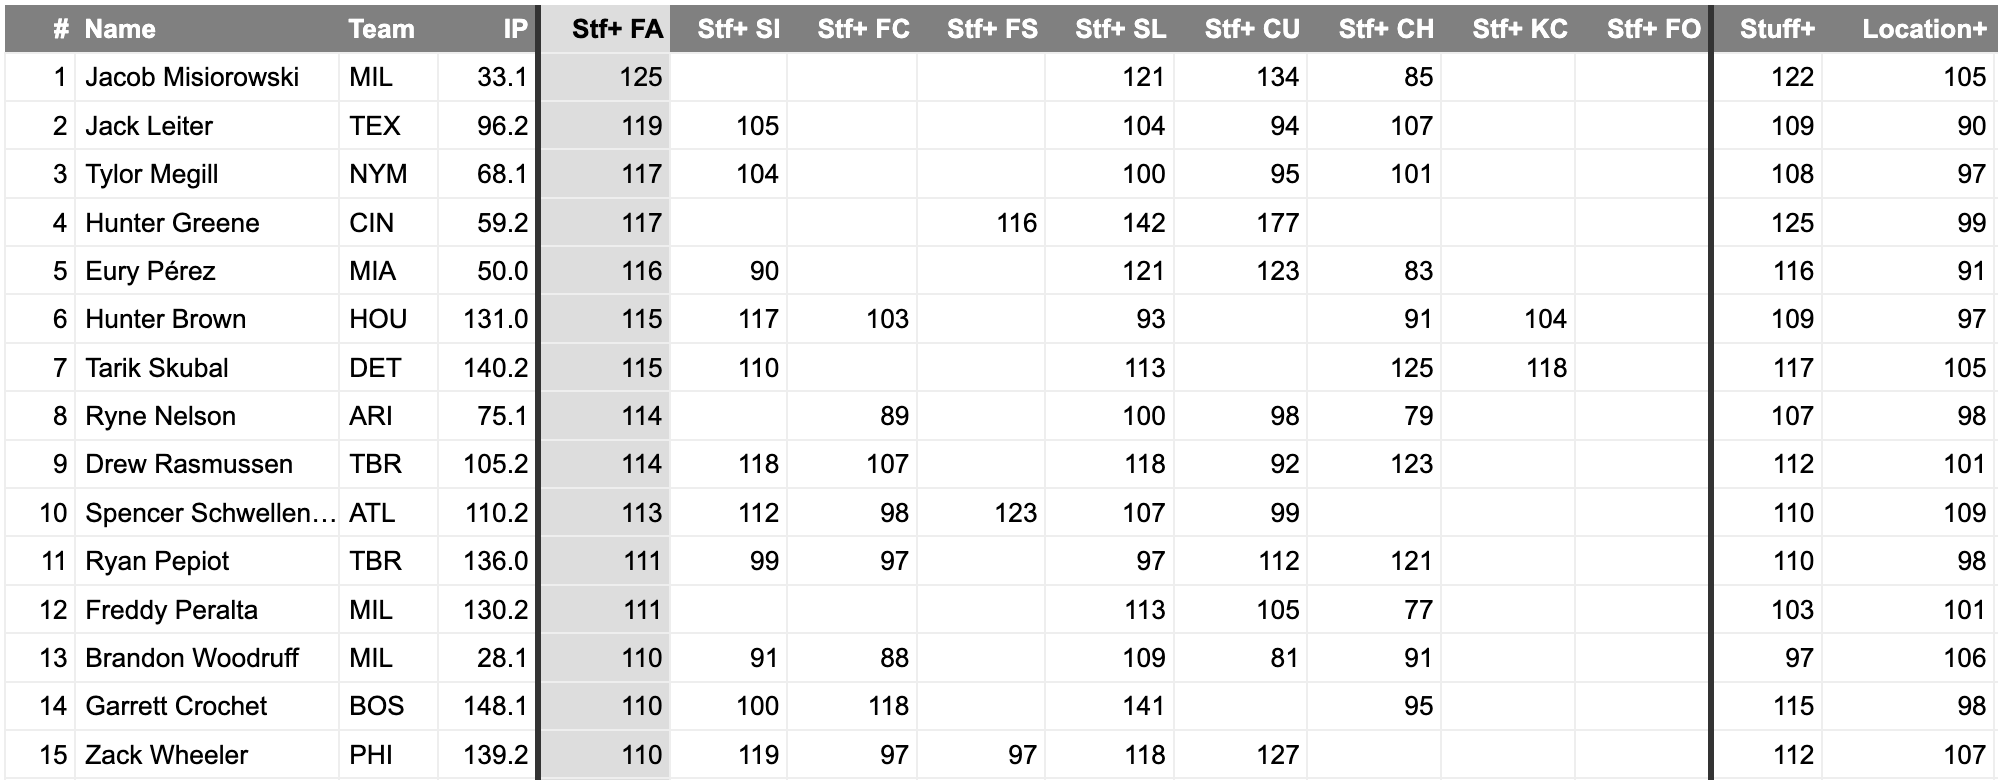1998x780 pixels.
Task: Sort by the Stuff+ column header
Action: point(1776,29)
